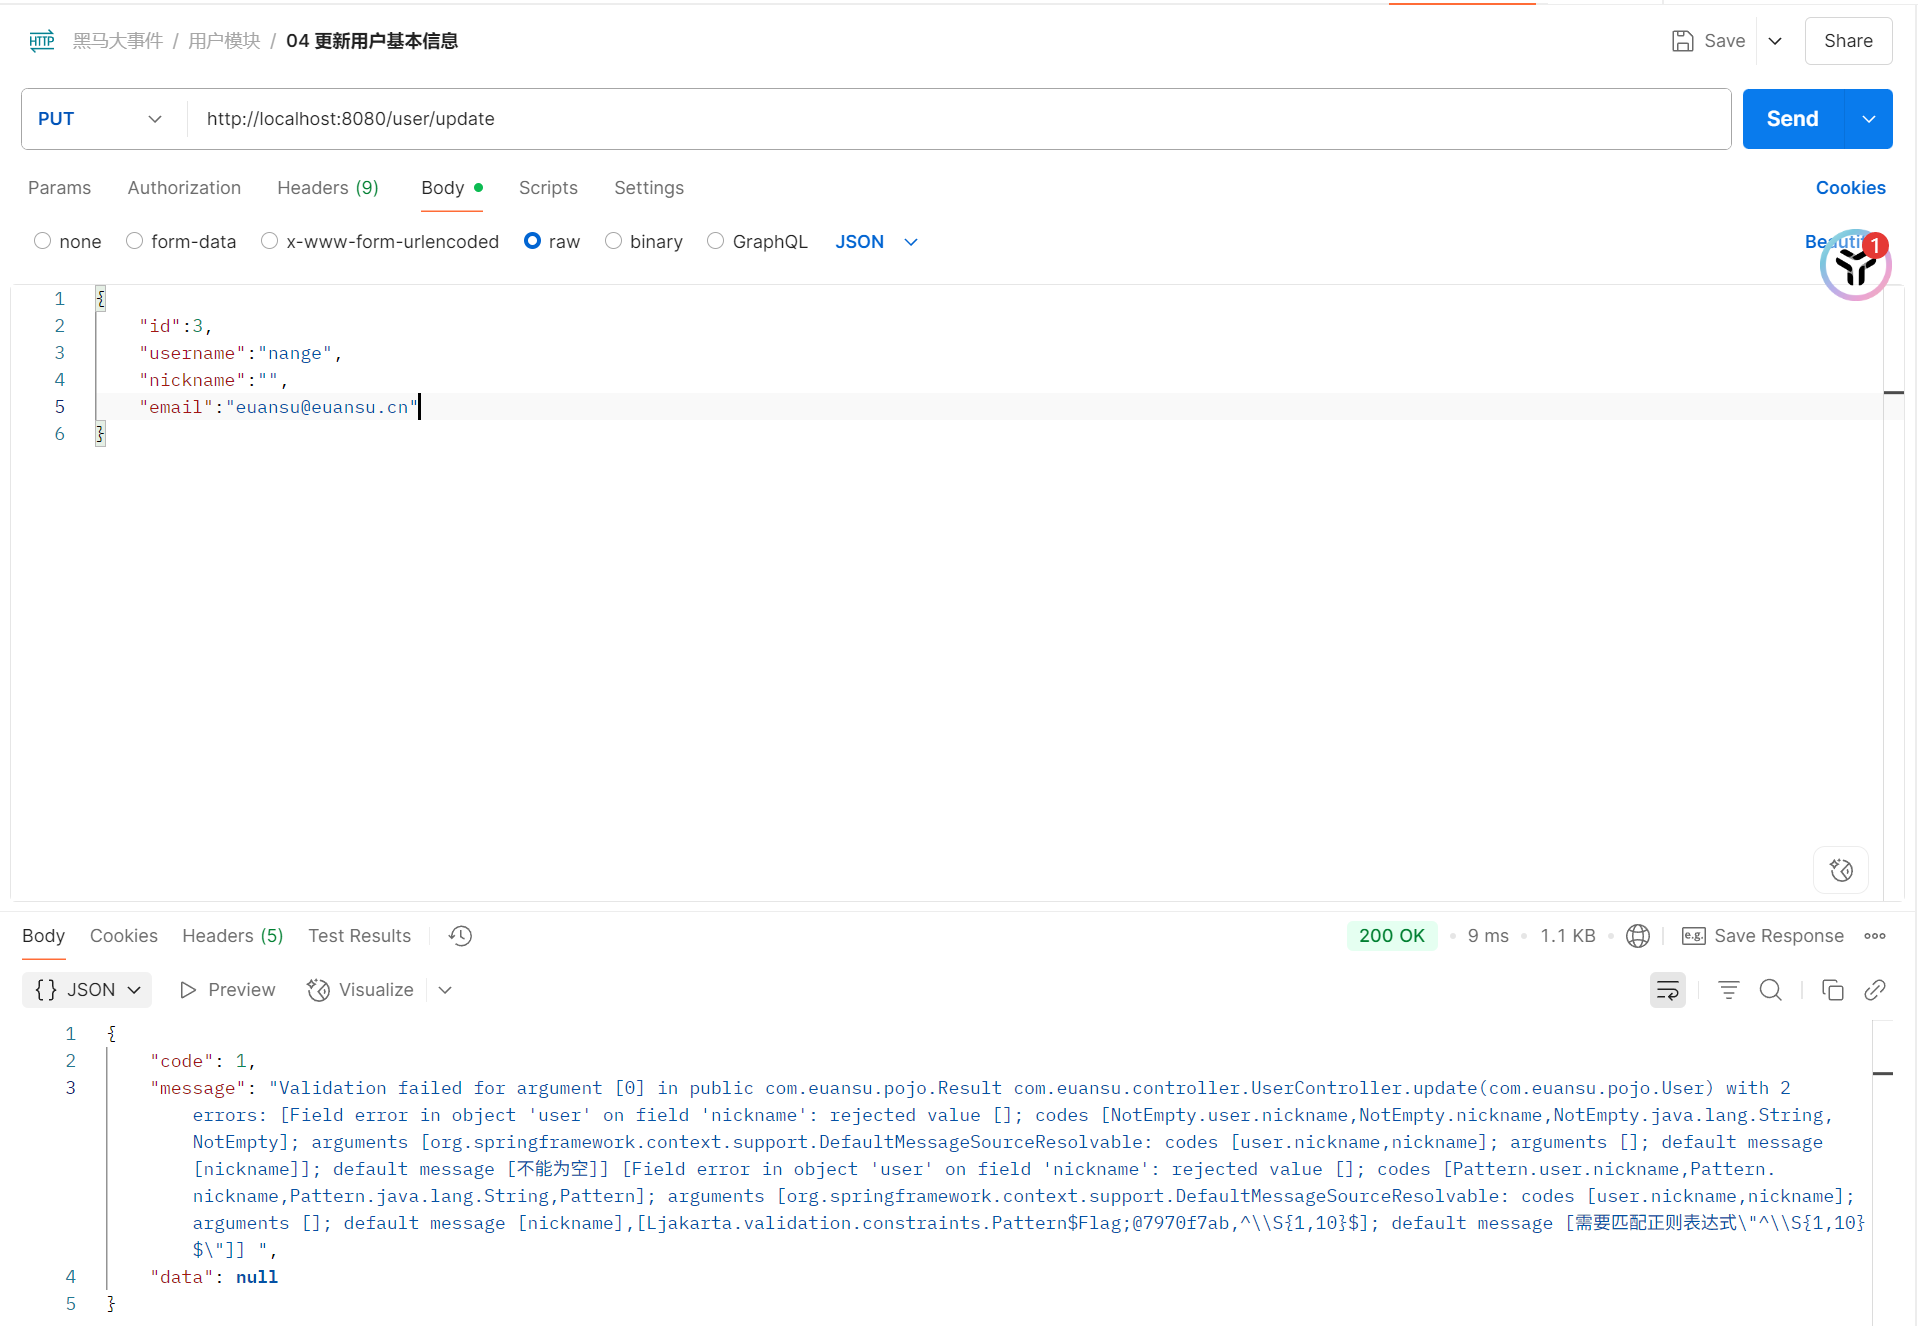Click the Share button
Viewport: 1918px width, 1326px height.
coord(1847,41)
